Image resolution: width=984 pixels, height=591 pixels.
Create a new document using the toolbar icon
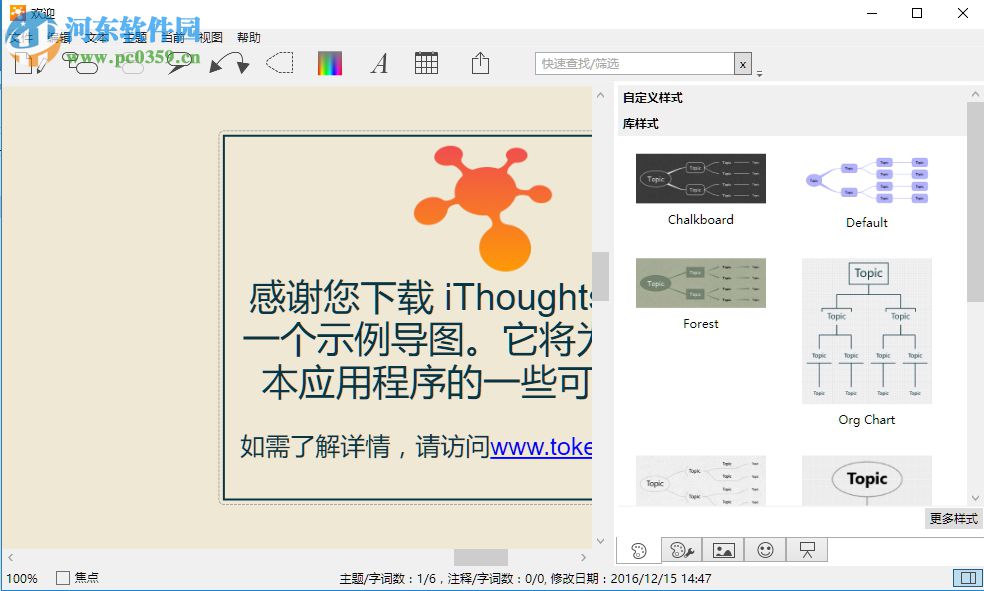[x=27, y=63]
